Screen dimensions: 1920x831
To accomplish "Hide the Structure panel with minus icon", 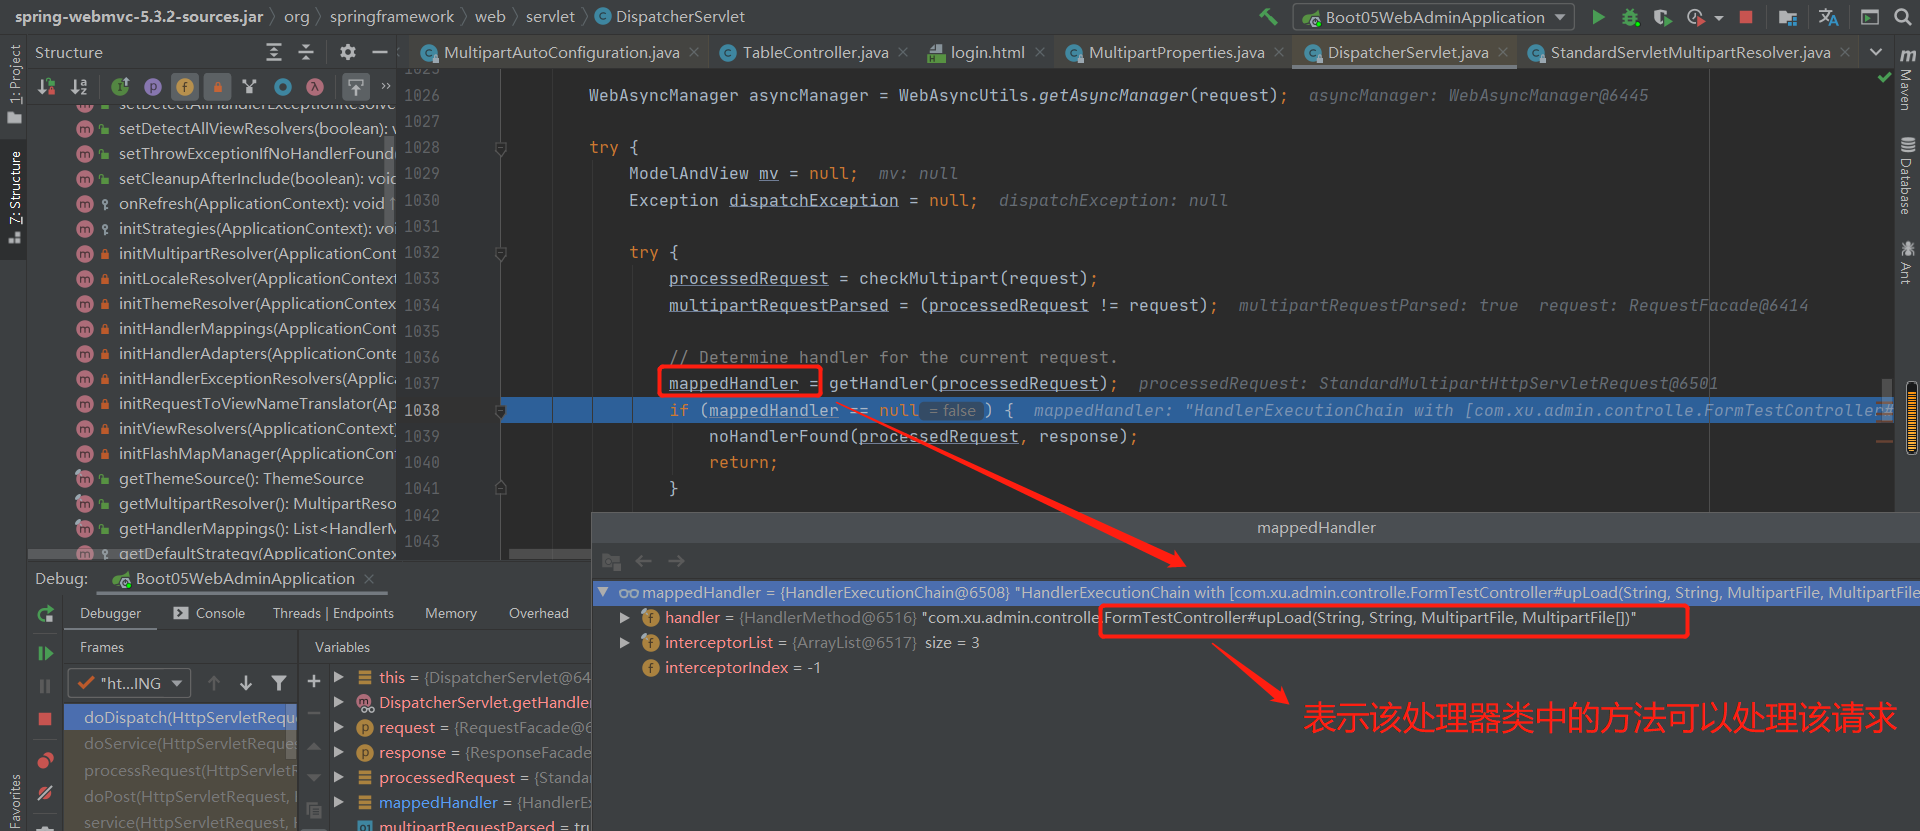I will 379,52.
